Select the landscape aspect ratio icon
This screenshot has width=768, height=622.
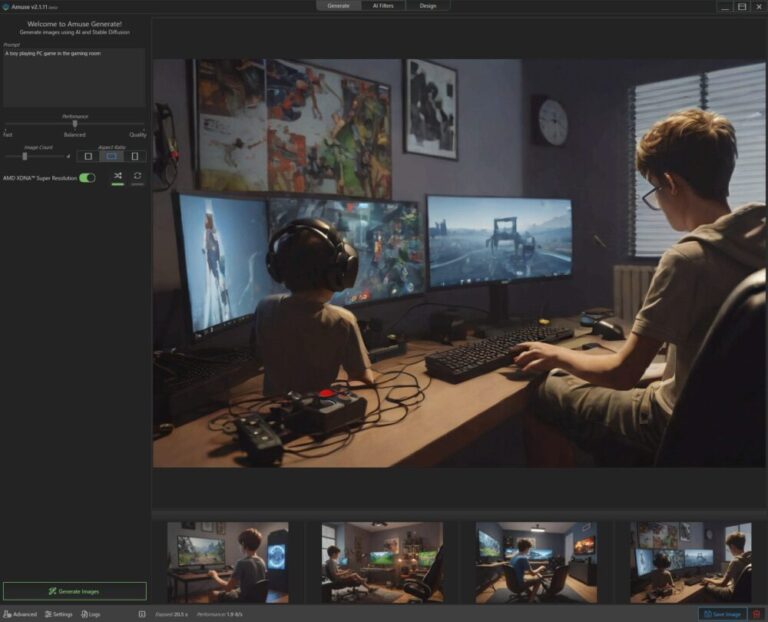[111, 156]
